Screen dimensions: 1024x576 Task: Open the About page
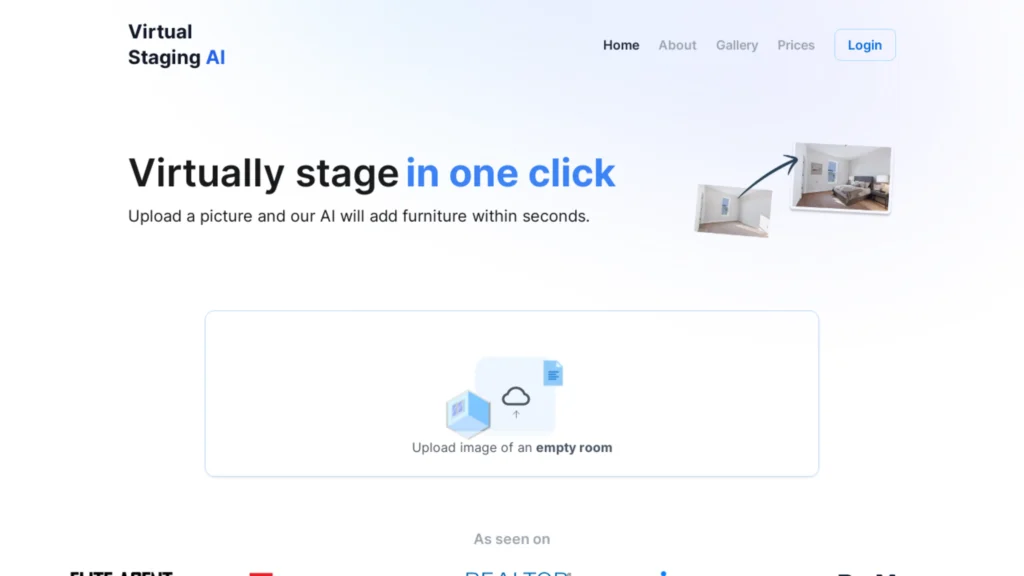(677, 45)
